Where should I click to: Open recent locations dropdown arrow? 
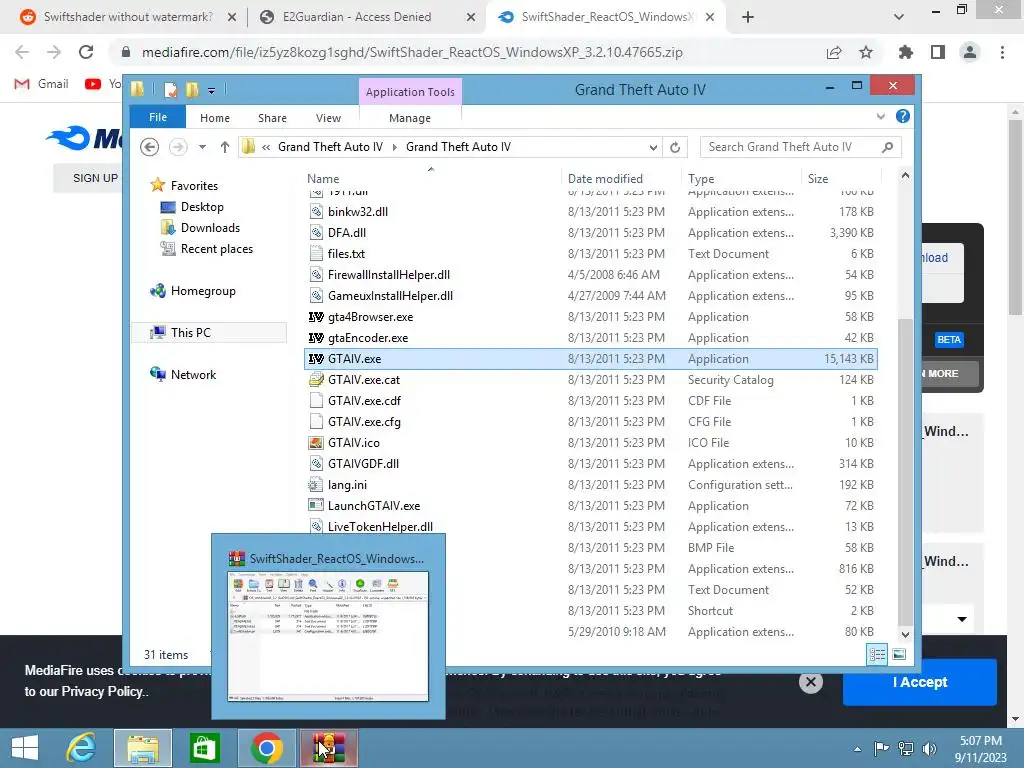[202, 147]
